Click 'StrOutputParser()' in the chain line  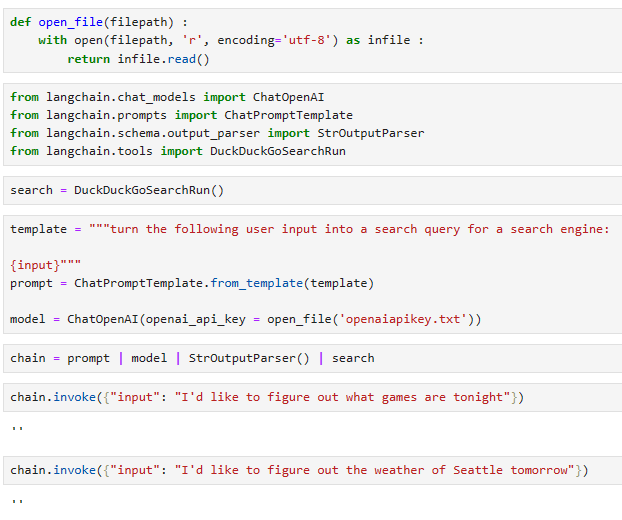[249, 358]
